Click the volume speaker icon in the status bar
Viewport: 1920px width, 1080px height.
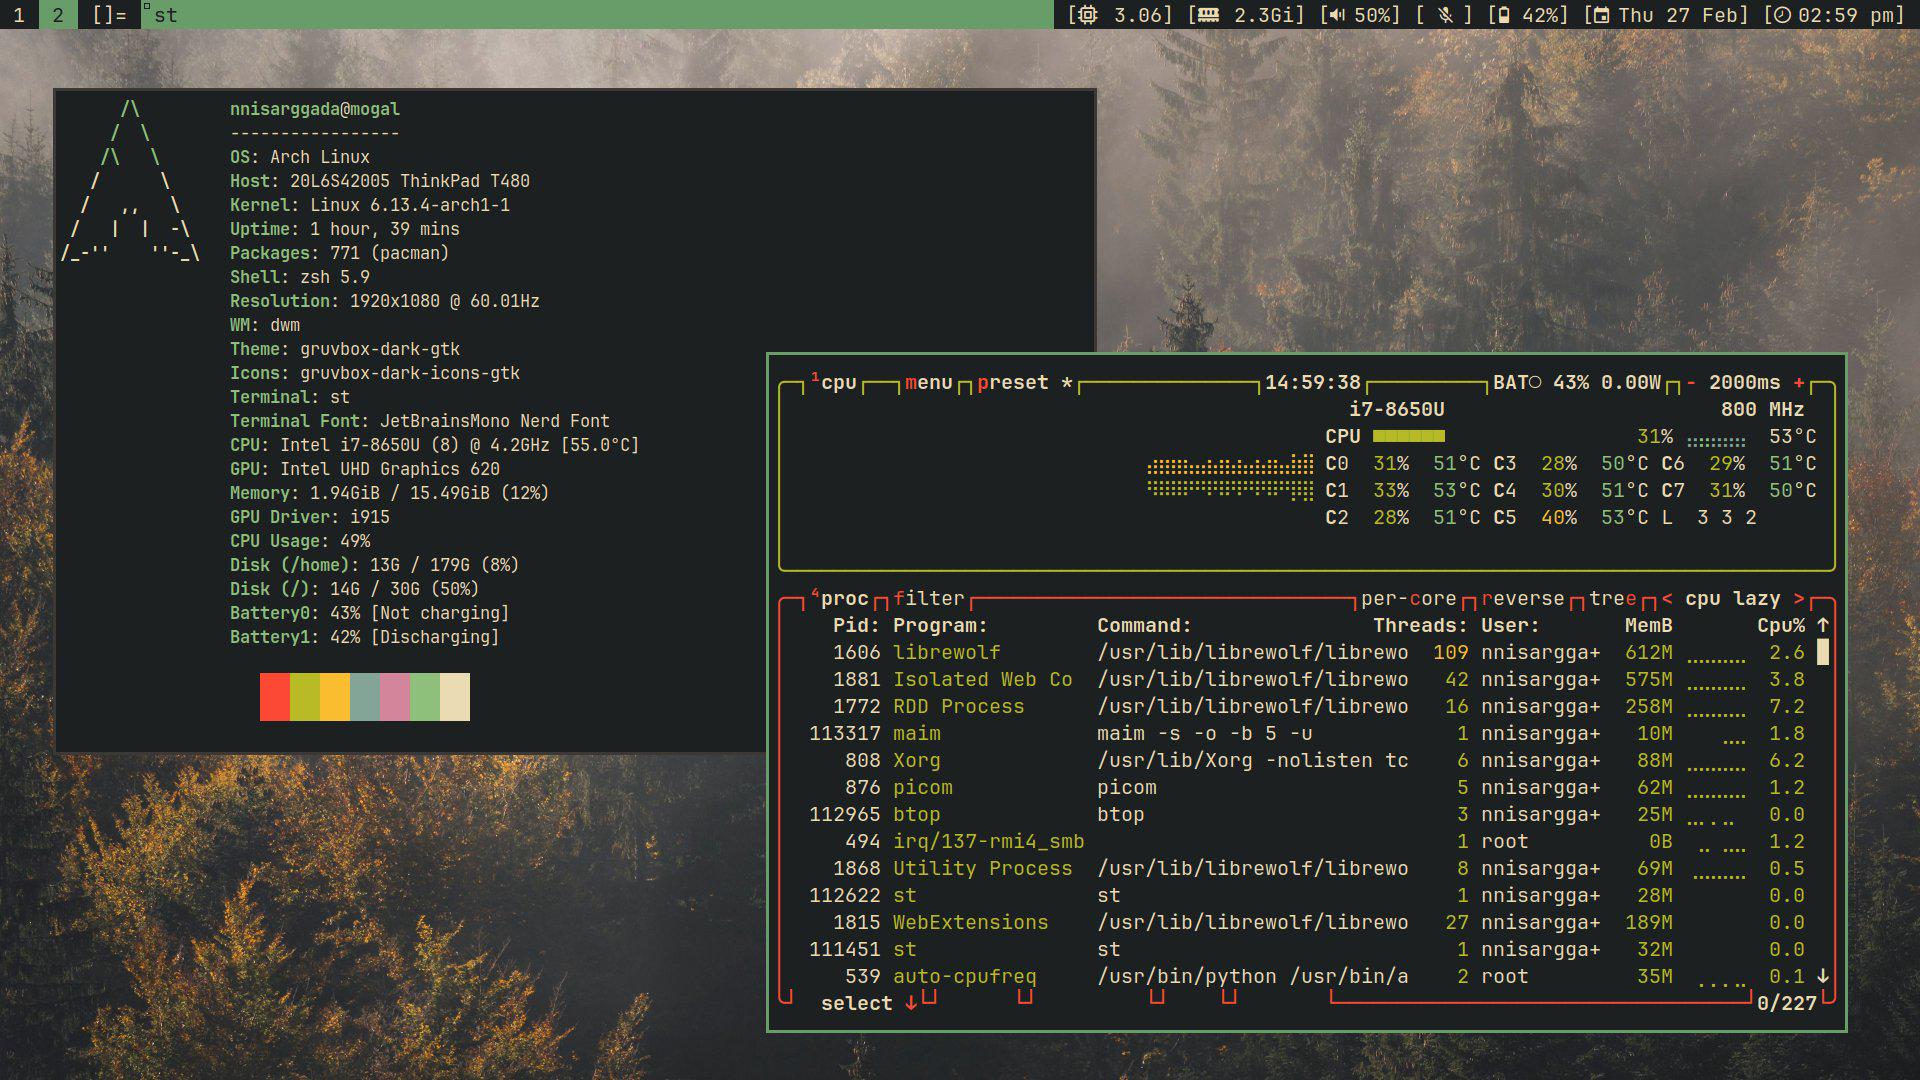[x=1335, y=16]
